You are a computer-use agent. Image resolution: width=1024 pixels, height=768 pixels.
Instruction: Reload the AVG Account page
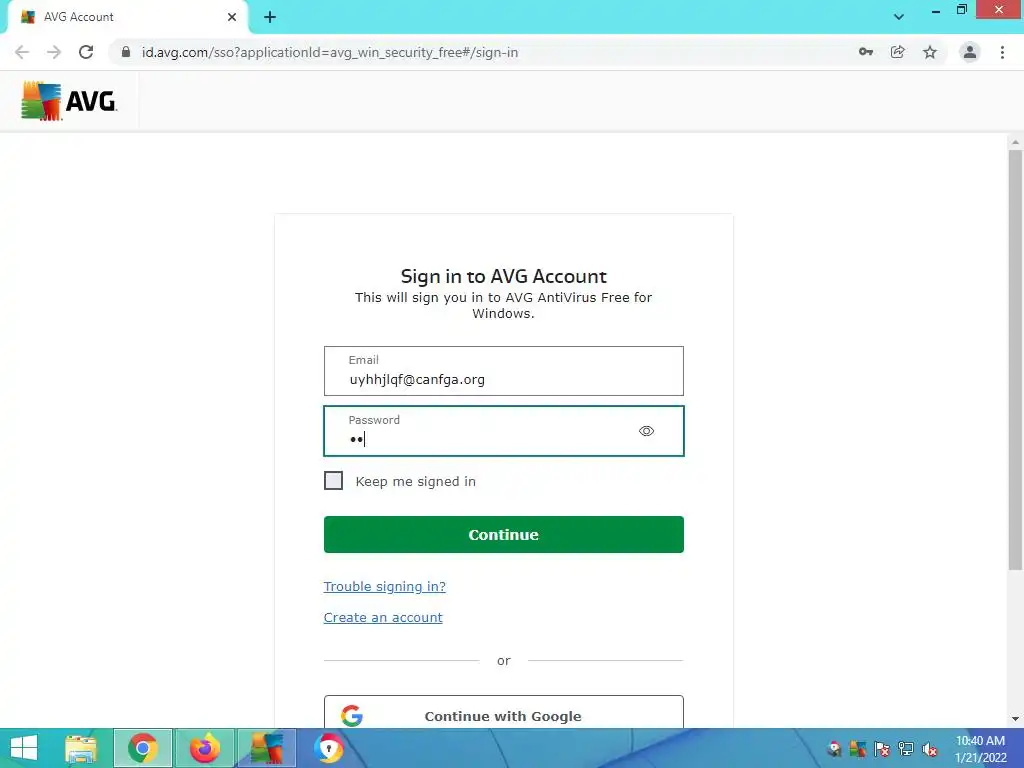pyautogui.click(x=86, y=52)
